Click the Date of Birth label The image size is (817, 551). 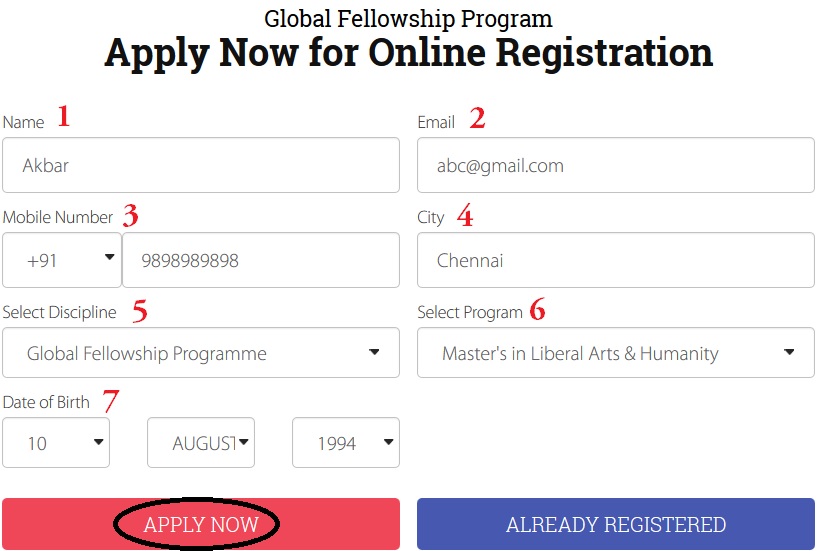tap(46, 402)
